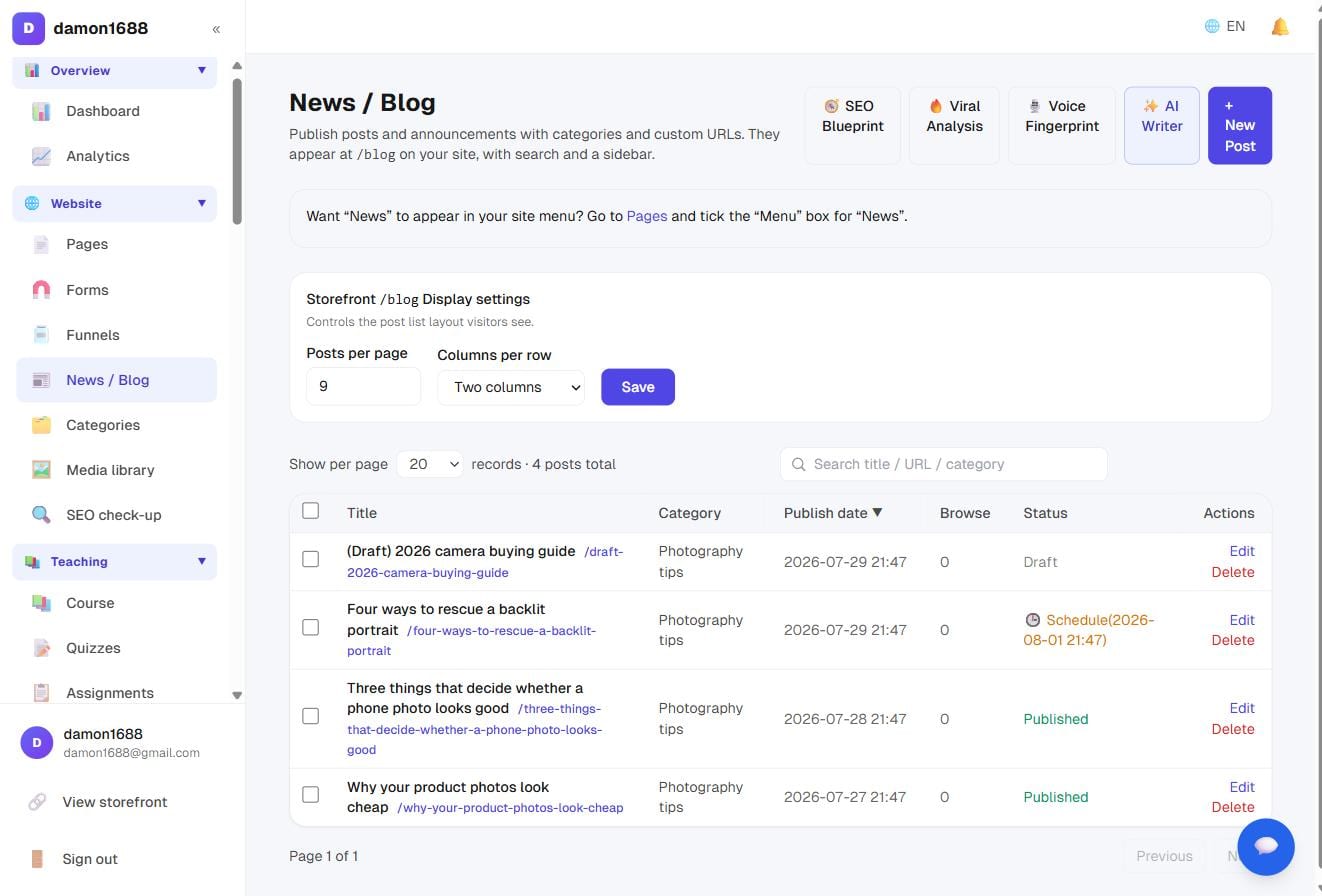Tick checkbox for 2026 camera buying guide
This screenshot has height=896, width=1322.
[x=311, y=559]
